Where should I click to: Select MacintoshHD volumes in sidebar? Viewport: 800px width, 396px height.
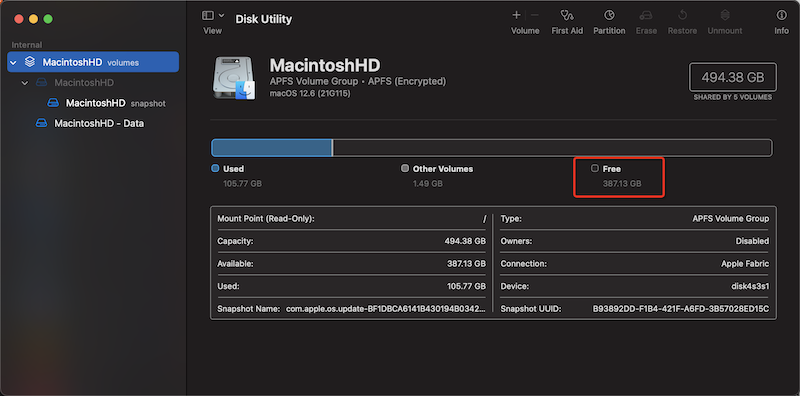(93, 62)
